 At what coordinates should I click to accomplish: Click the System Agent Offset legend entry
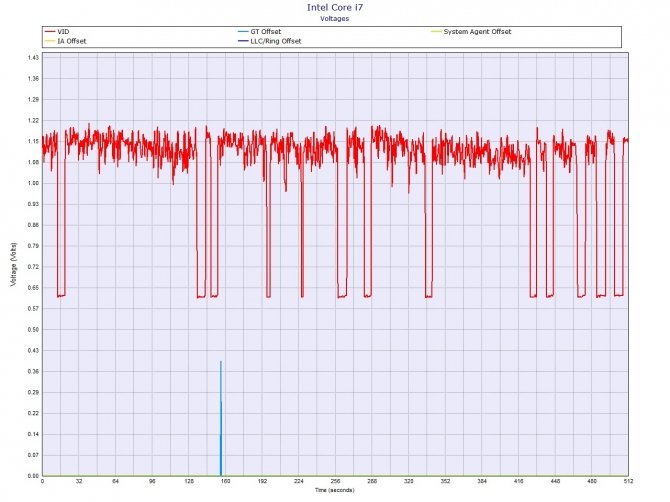(x=471, y=32)
